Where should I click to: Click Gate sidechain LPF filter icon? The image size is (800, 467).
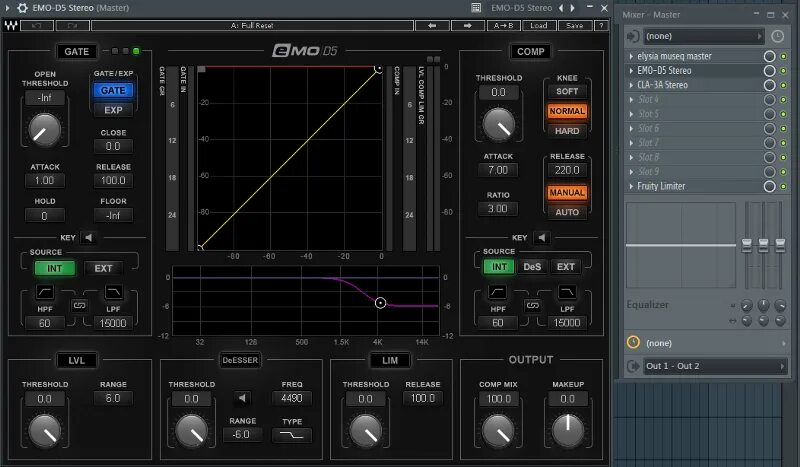pyautogui.click(x=113, y=292)
